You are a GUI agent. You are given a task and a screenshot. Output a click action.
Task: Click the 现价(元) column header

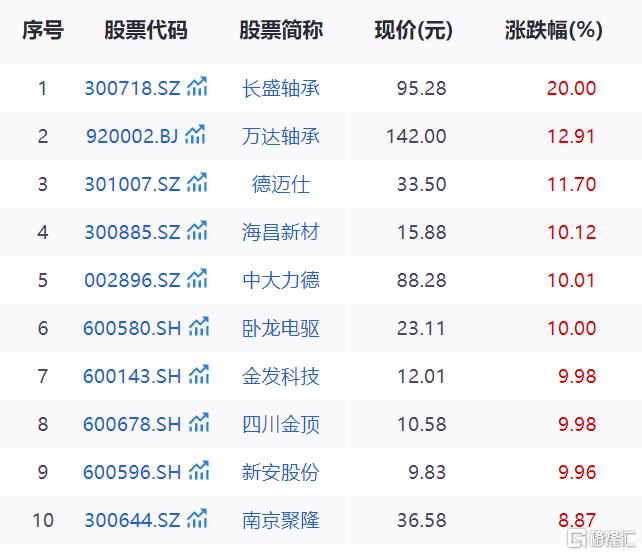414,30
